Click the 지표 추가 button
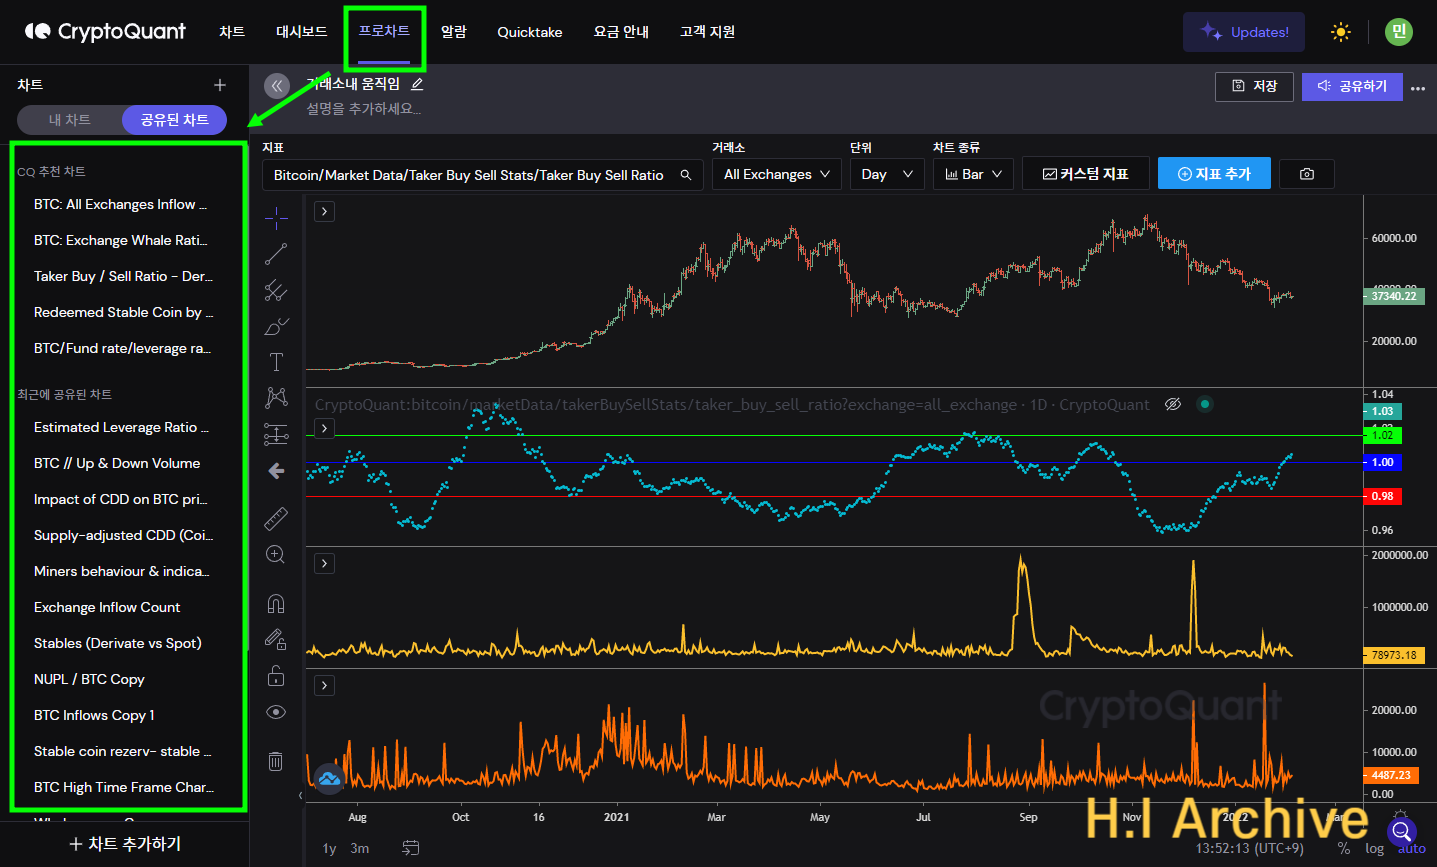Viewport: 1437px width, 867px height. tap(1214, 174)
